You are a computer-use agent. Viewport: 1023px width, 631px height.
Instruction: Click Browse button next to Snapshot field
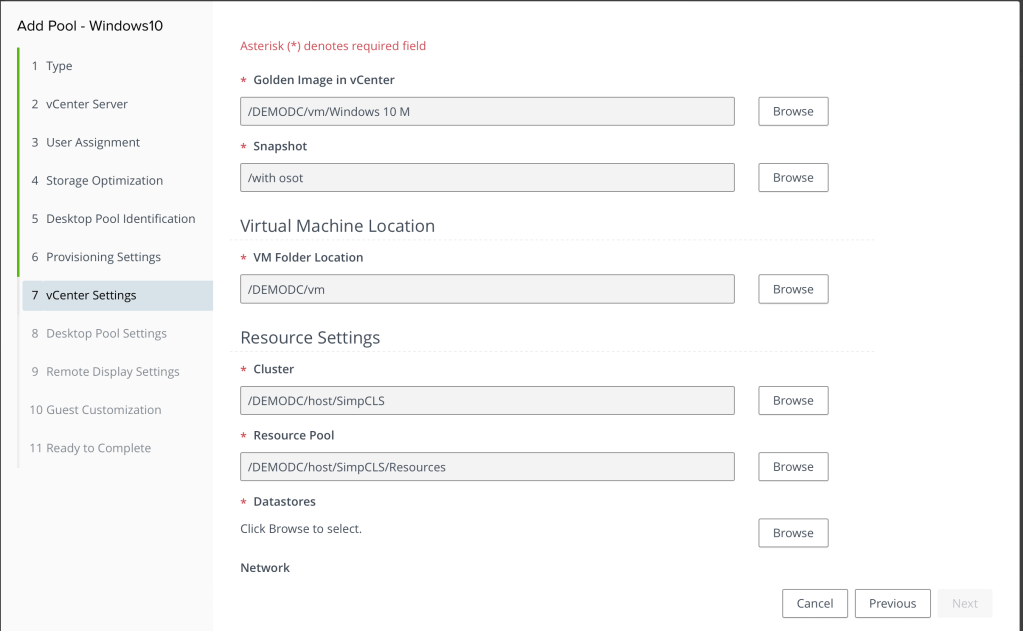[793, 177]
